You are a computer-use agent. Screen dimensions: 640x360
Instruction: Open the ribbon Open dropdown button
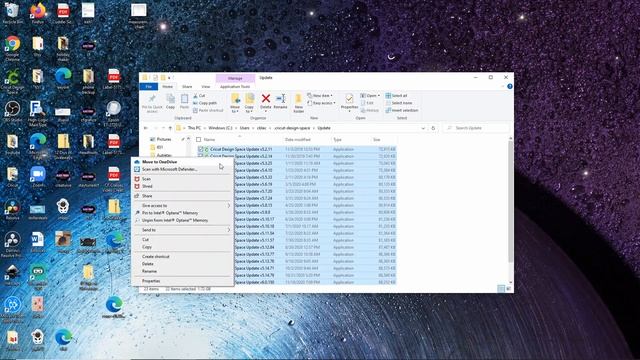click(x=370, y=96)
